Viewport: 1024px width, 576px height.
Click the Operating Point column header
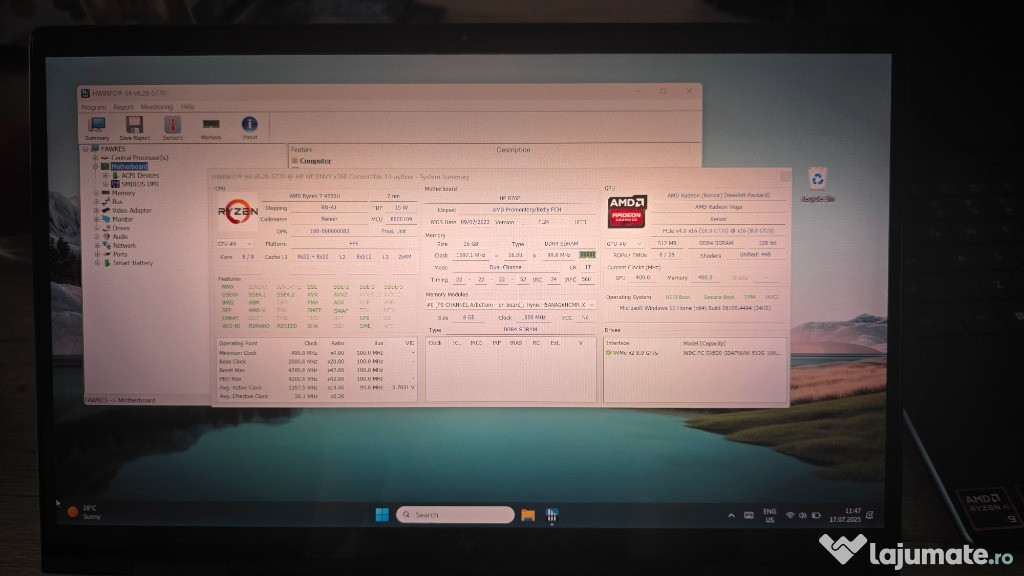pyautogui.click(x=238, y=343)
